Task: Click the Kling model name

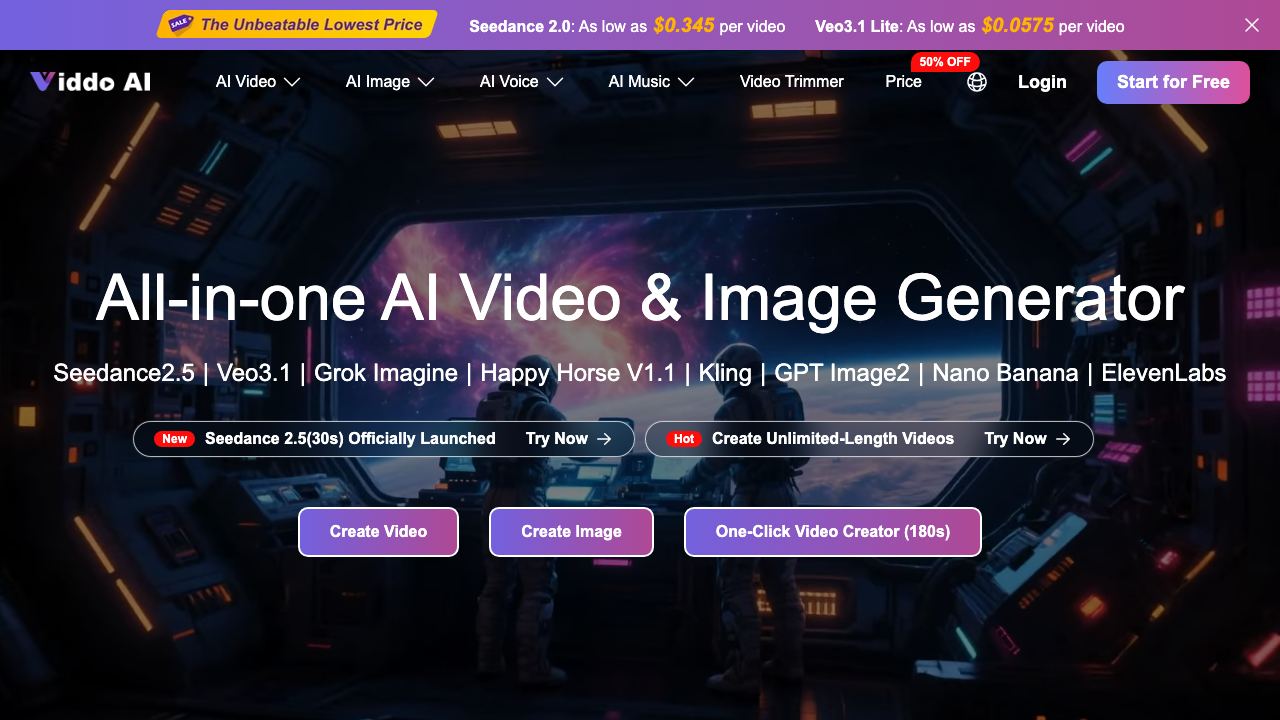Action: [725, 374]
